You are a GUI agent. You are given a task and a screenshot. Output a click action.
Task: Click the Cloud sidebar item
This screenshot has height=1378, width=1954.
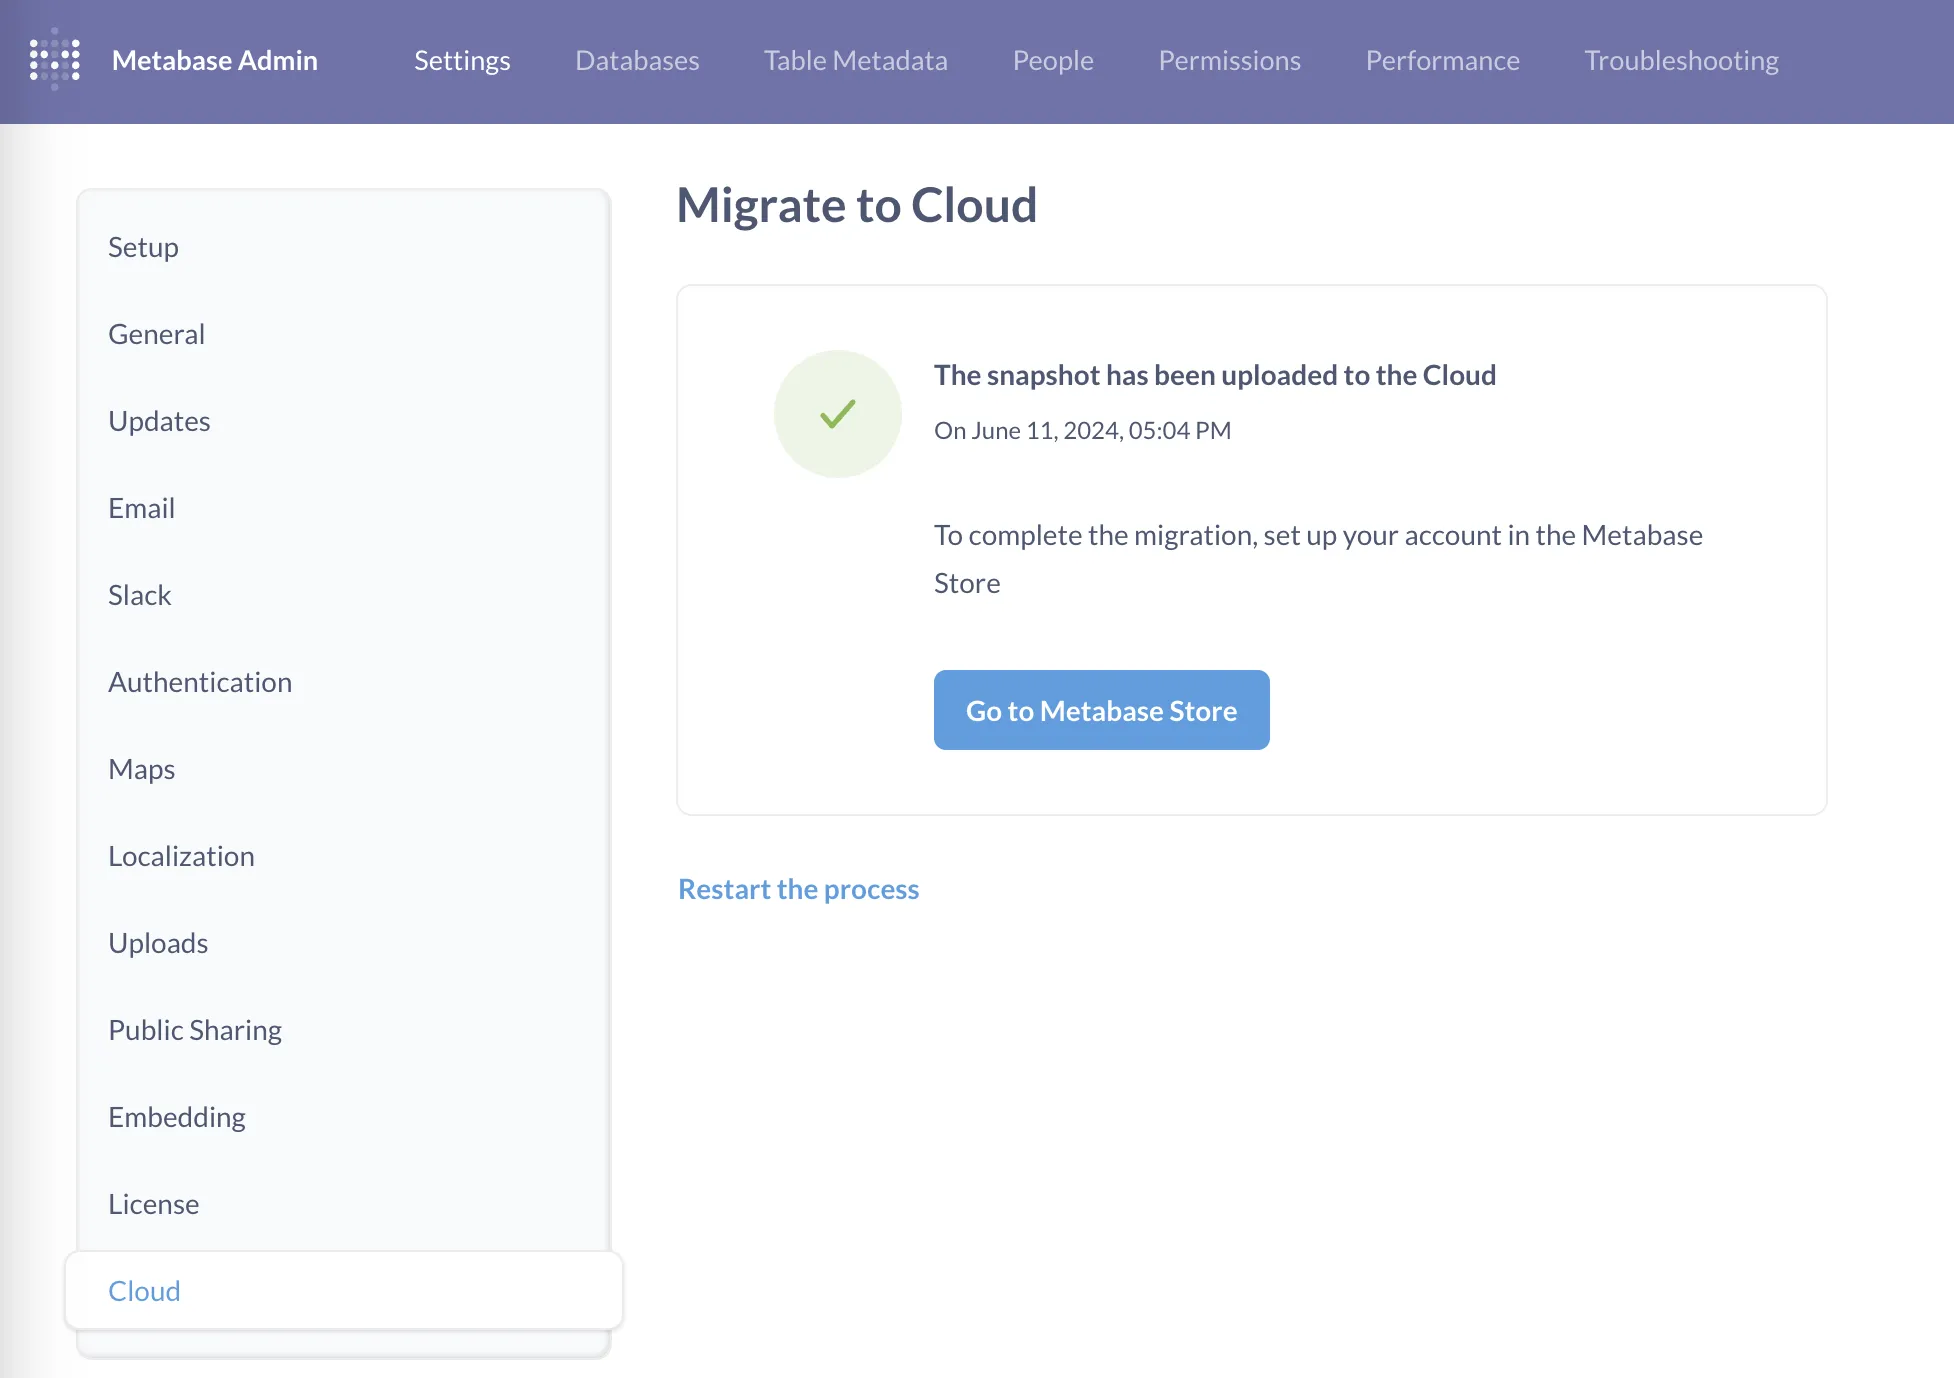144,1291
